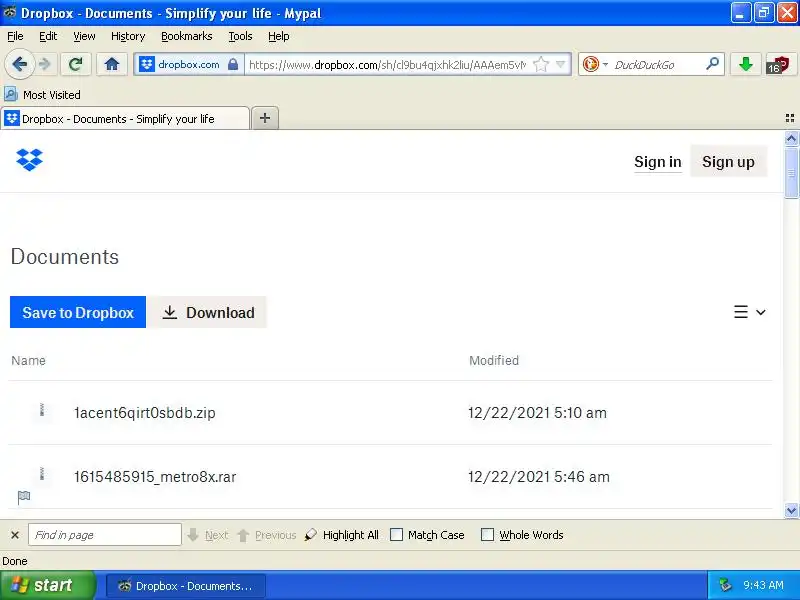
Task: Open the Bookmarks menu
Action: click(x=187, y=36)
